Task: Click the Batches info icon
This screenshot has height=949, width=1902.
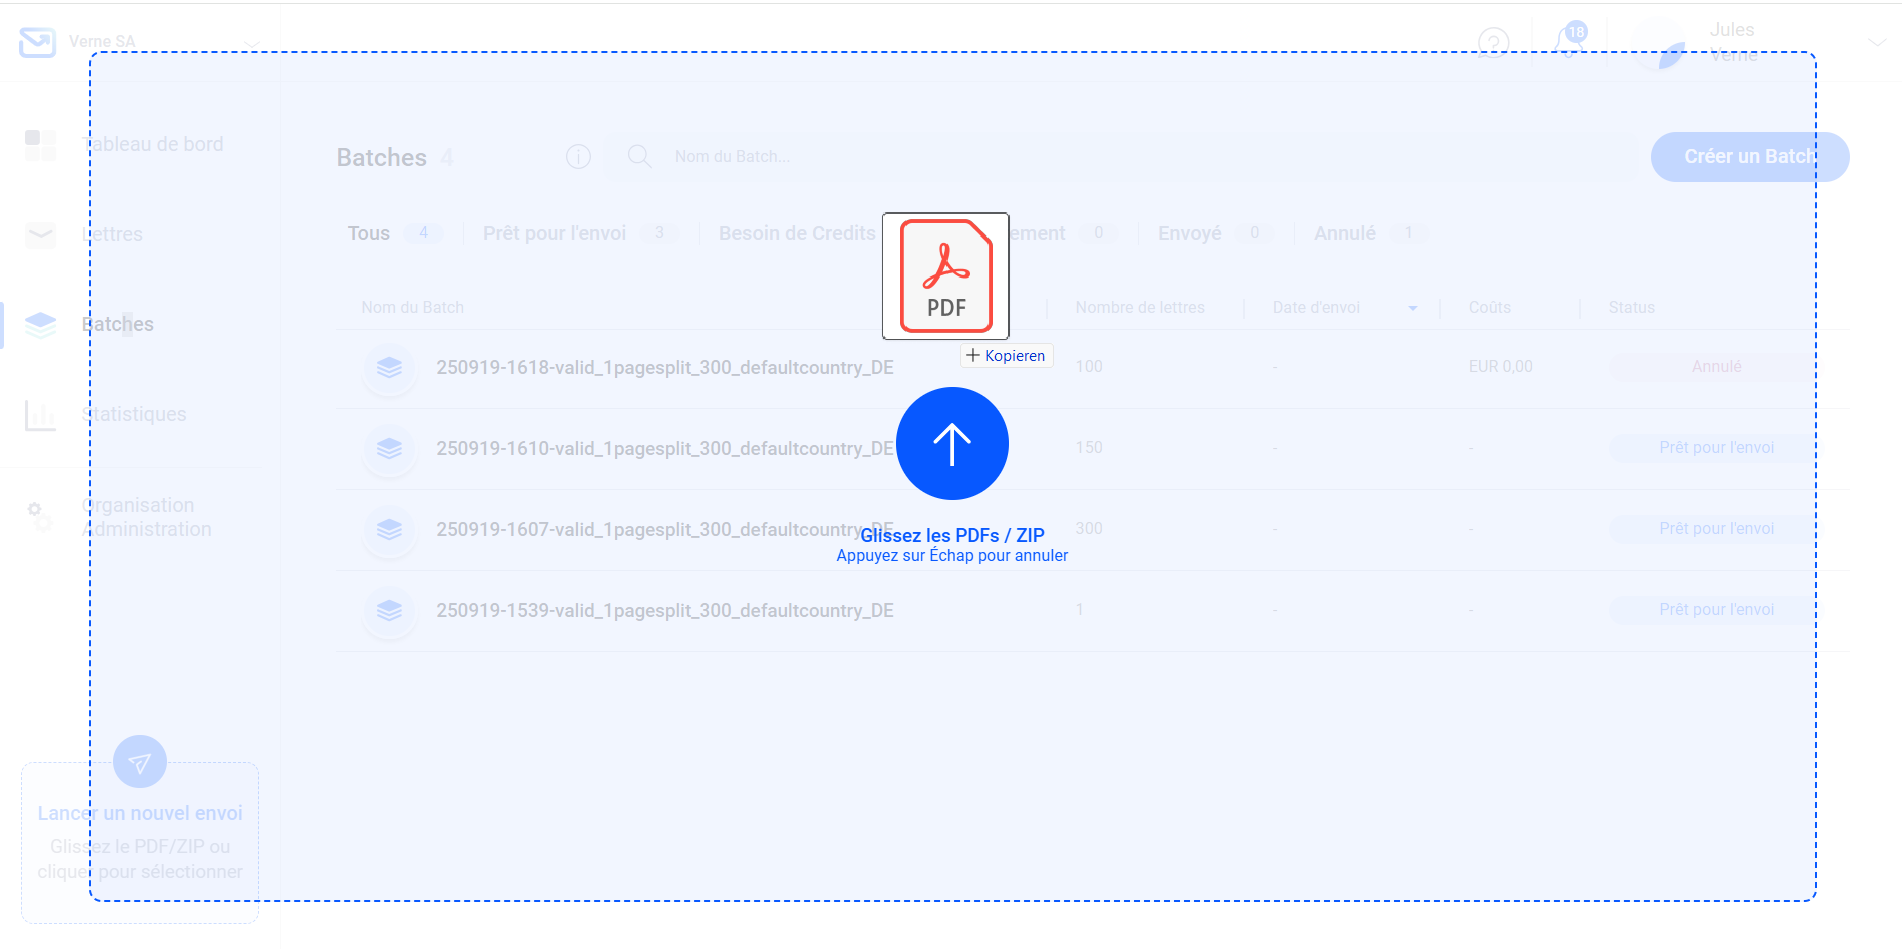Action: pyautogui.click(x=578, y=157)
